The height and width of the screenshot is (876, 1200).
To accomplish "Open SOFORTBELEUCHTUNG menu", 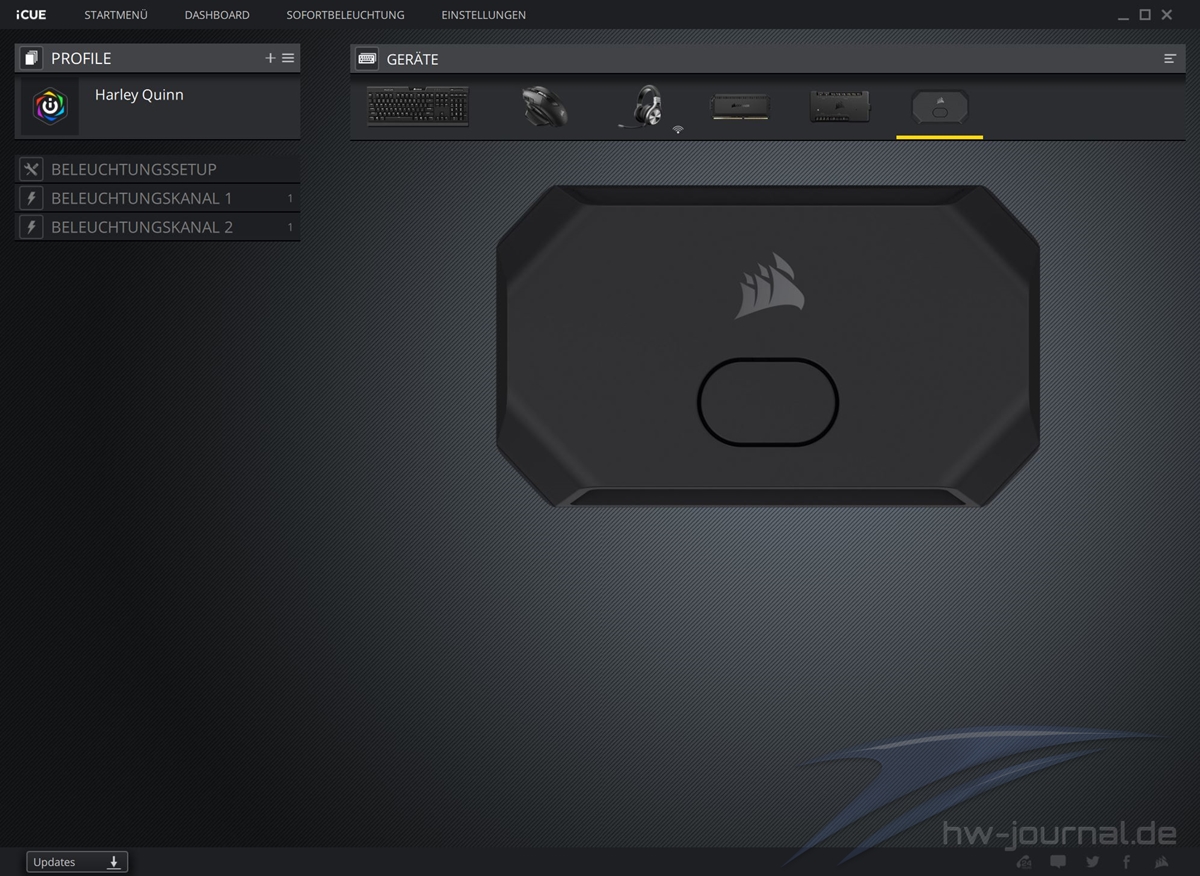I will click(x=345, y=15).
